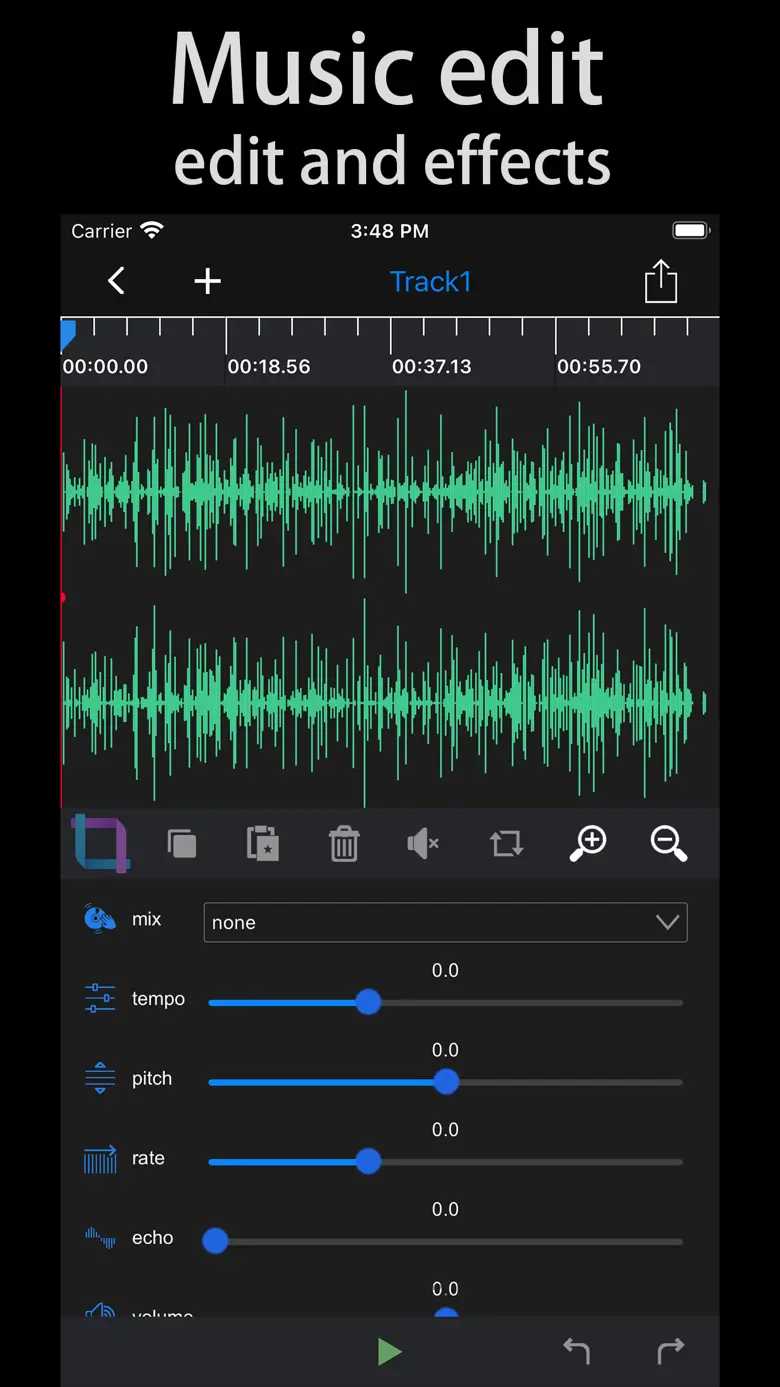Redo the last edit
This screenshot has height=1387, width=780.
tap(671, 1351)
